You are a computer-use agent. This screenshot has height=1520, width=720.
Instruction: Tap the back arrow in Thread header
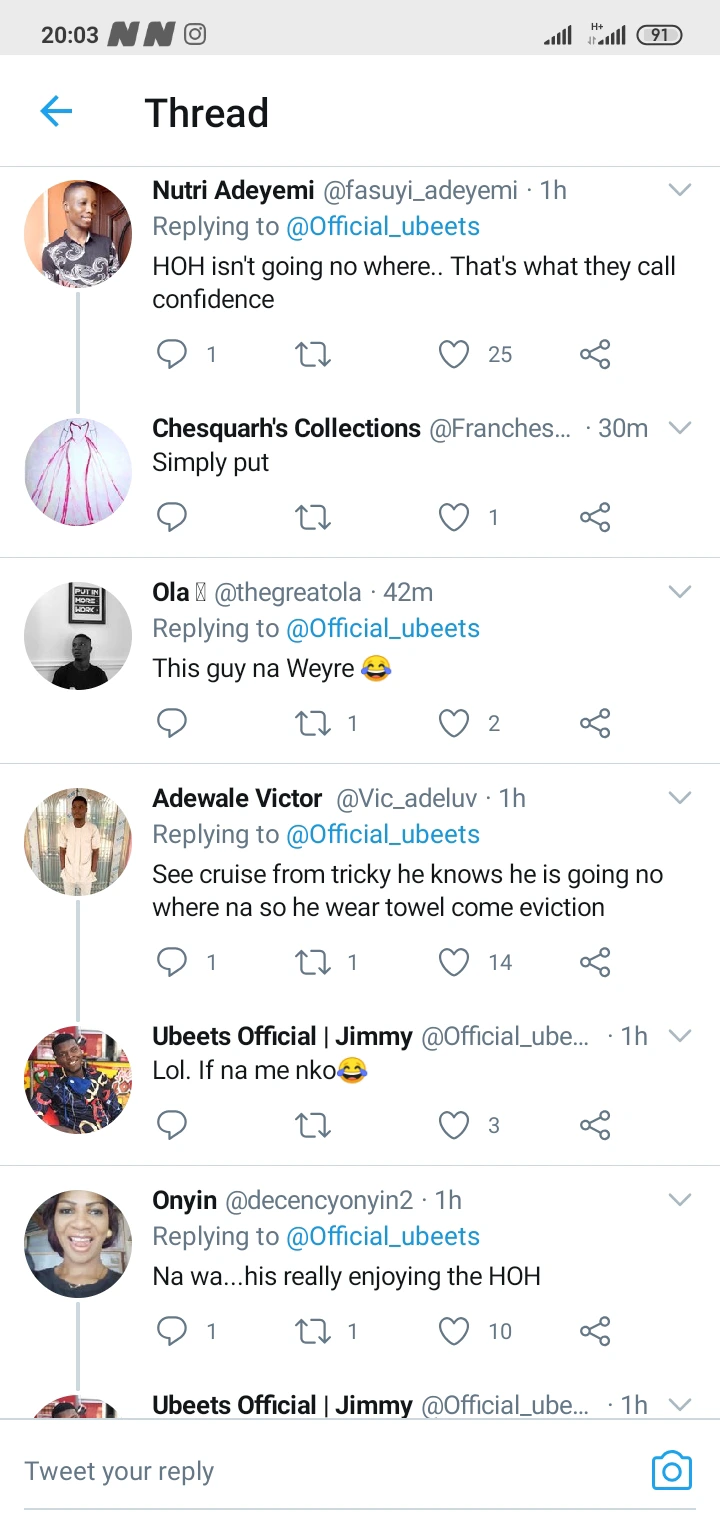tap(56, 111)
